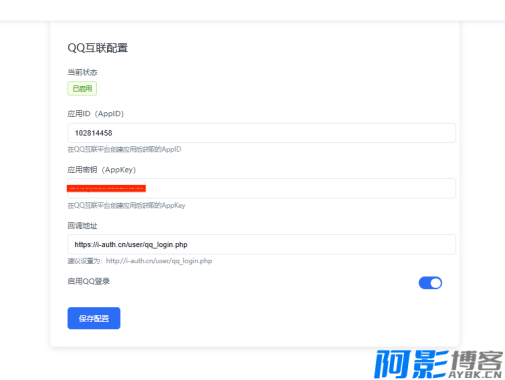
Task: Disable the 启用QQ登录 switch
Action: [430, 283]
